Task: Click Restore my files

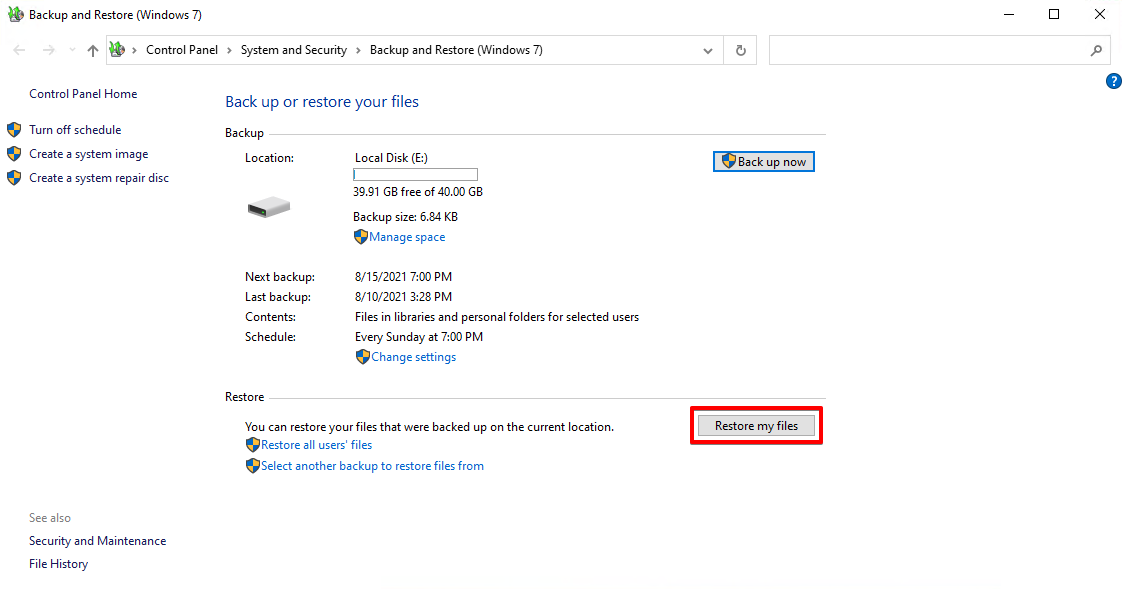Action: pos(756,424)
